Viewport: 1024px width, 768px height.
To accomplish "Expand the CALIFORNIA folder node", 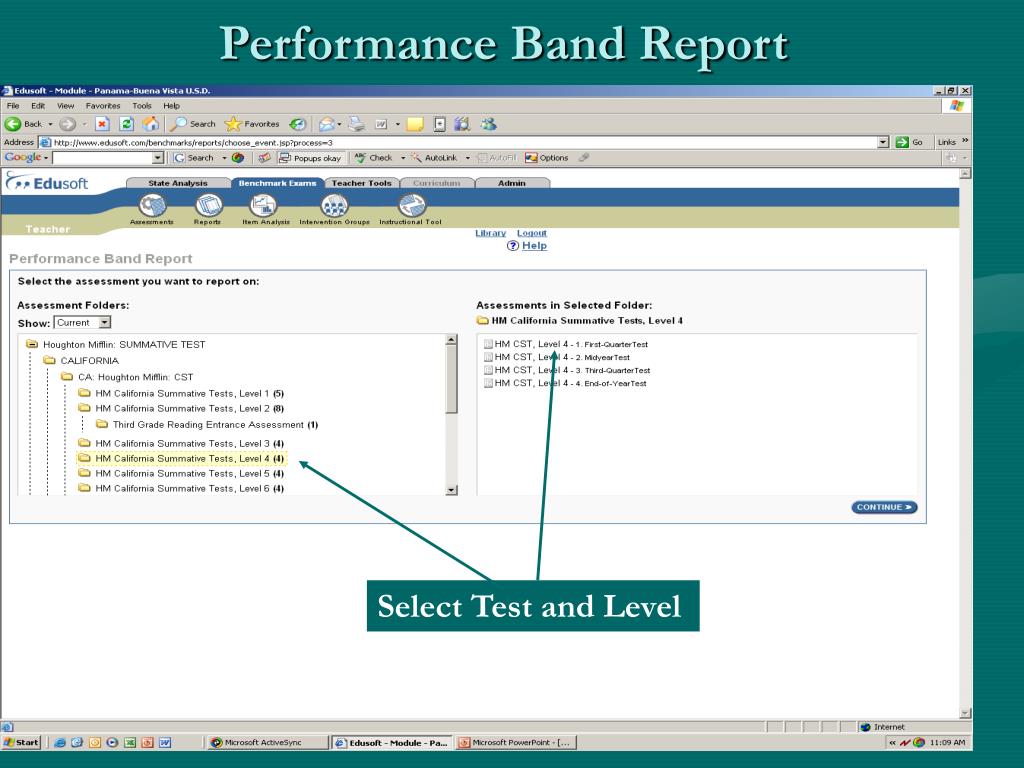I will (50, 360).
